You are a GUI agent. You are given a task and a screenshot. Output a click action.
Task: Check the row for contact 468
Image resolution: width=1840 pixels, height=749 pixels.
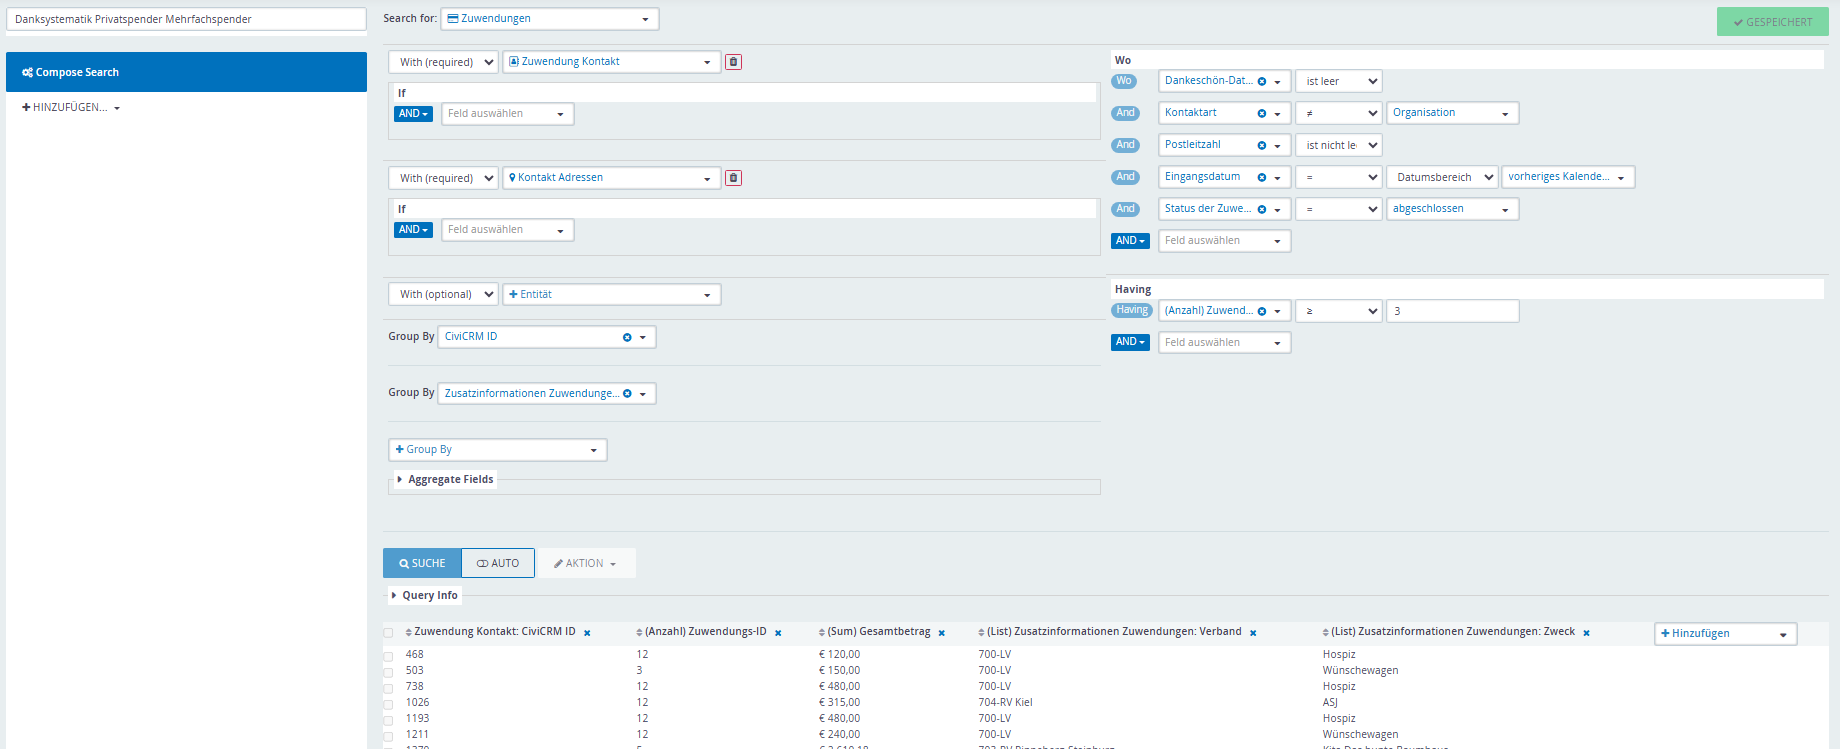(388, 656)
